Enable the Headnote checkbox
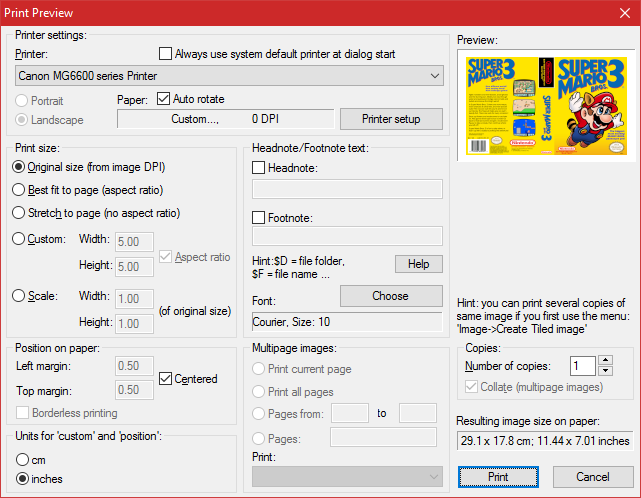This screenshot has height=498, width=641. click(x=259, y=168)
